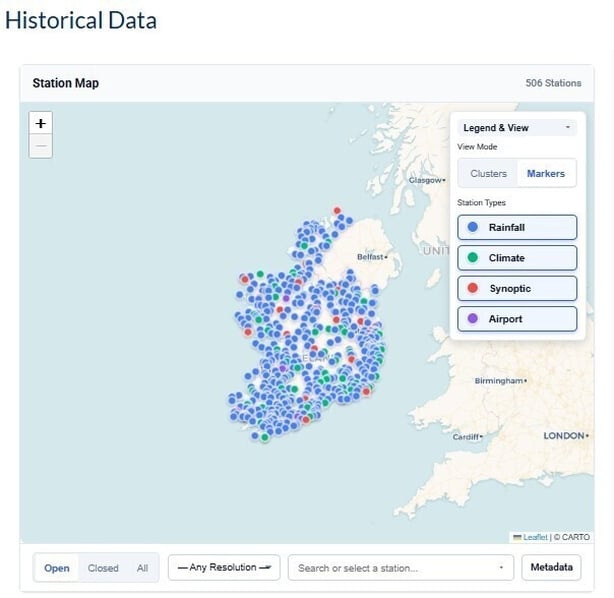The height and width of the screenshot is (598, 614).
Task: Toggle Synoptic station type filter
Action: (x=517, y=288)
